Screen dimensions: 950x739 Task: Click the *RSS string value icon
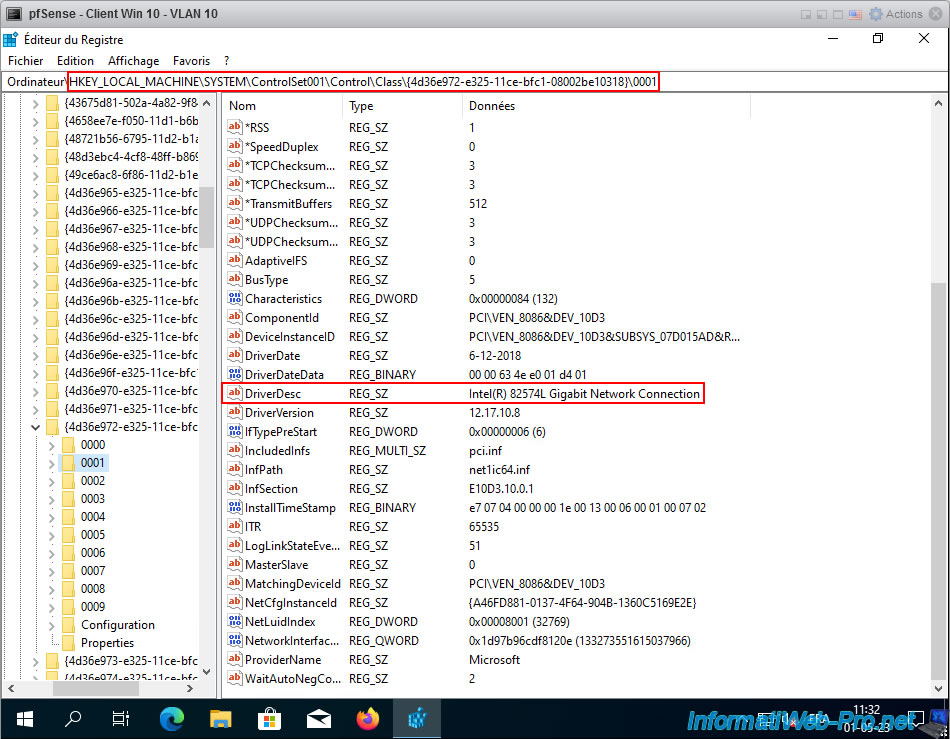coord(234,127)
